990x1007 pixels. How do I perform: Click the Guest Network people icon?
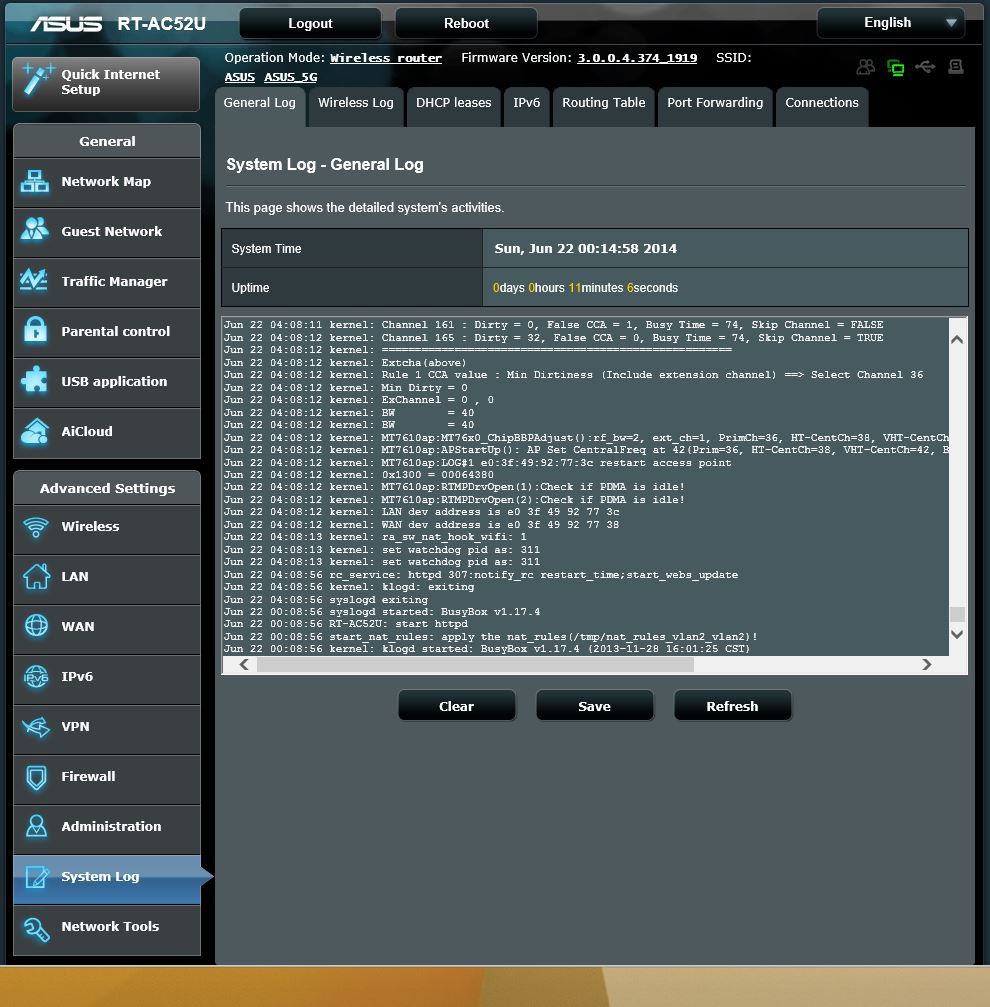(x=35, y=230)
